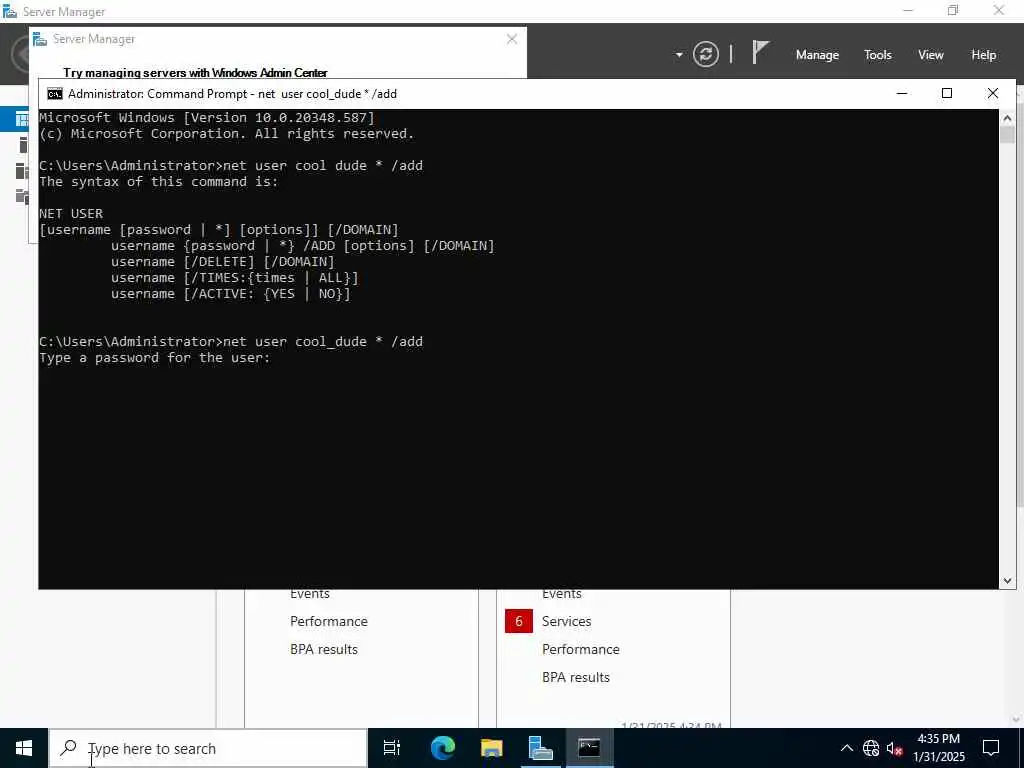Screen dimensions: 1024x768
Task: Maximize the Command Prompt window
Action: coord(946,93)
